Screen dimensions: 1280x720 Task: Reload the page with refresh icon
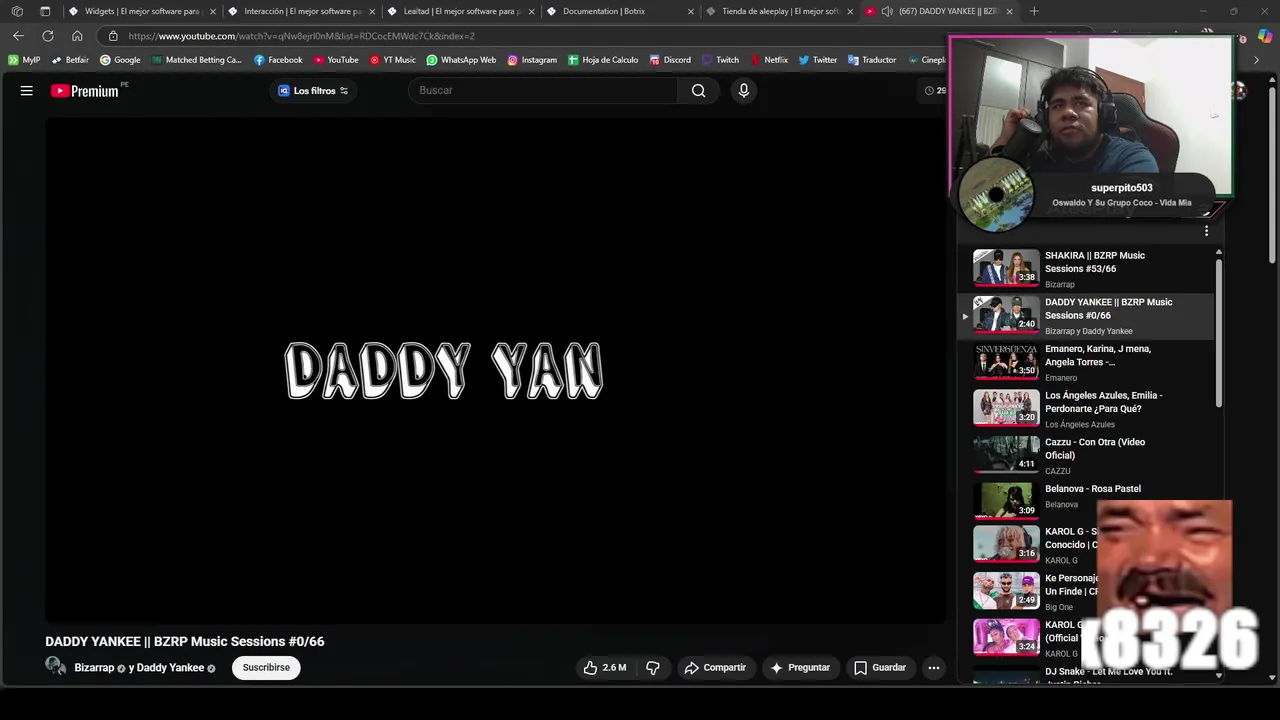click(x=47, y=35)
